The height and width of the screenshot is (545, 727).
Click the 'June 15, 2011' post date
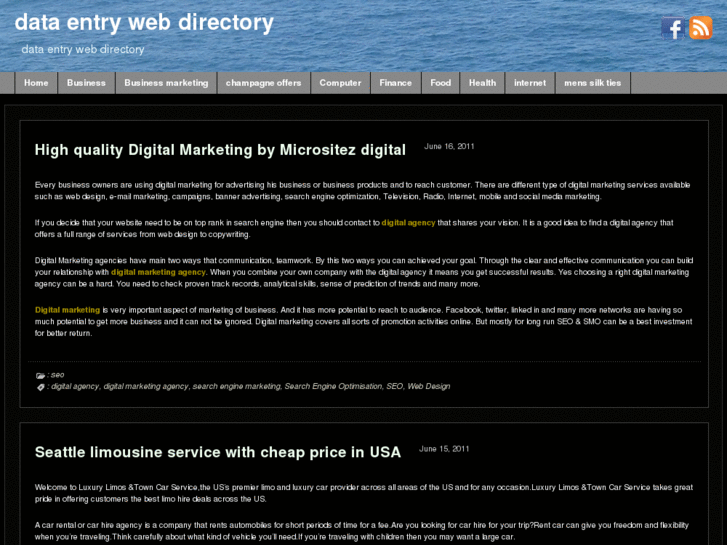tap(444, 449)
